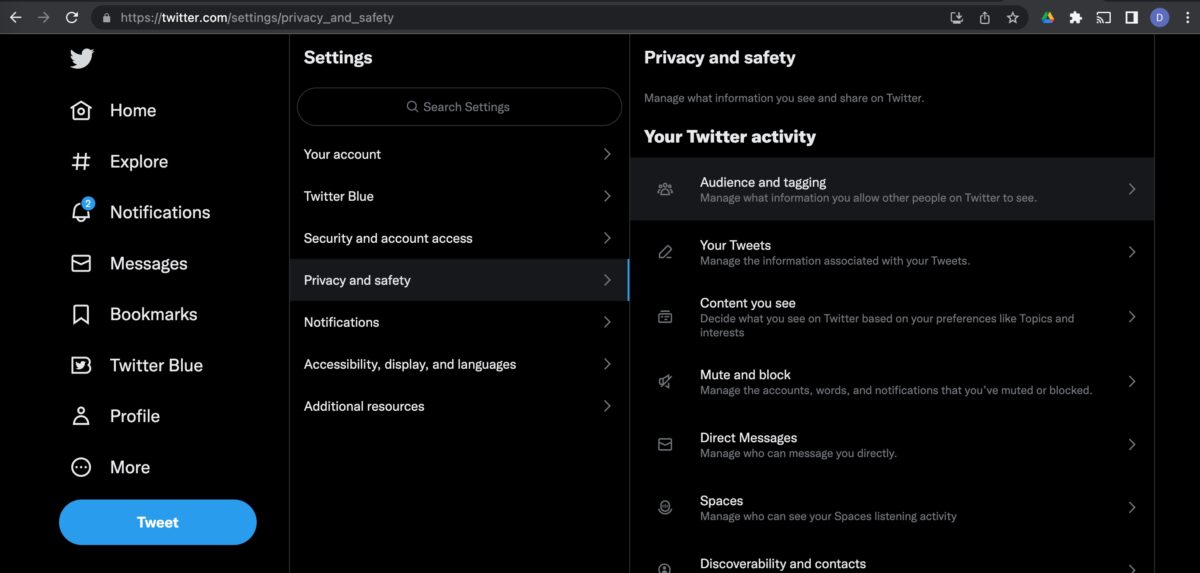Click the Search Settings input field

click(459, 107)
